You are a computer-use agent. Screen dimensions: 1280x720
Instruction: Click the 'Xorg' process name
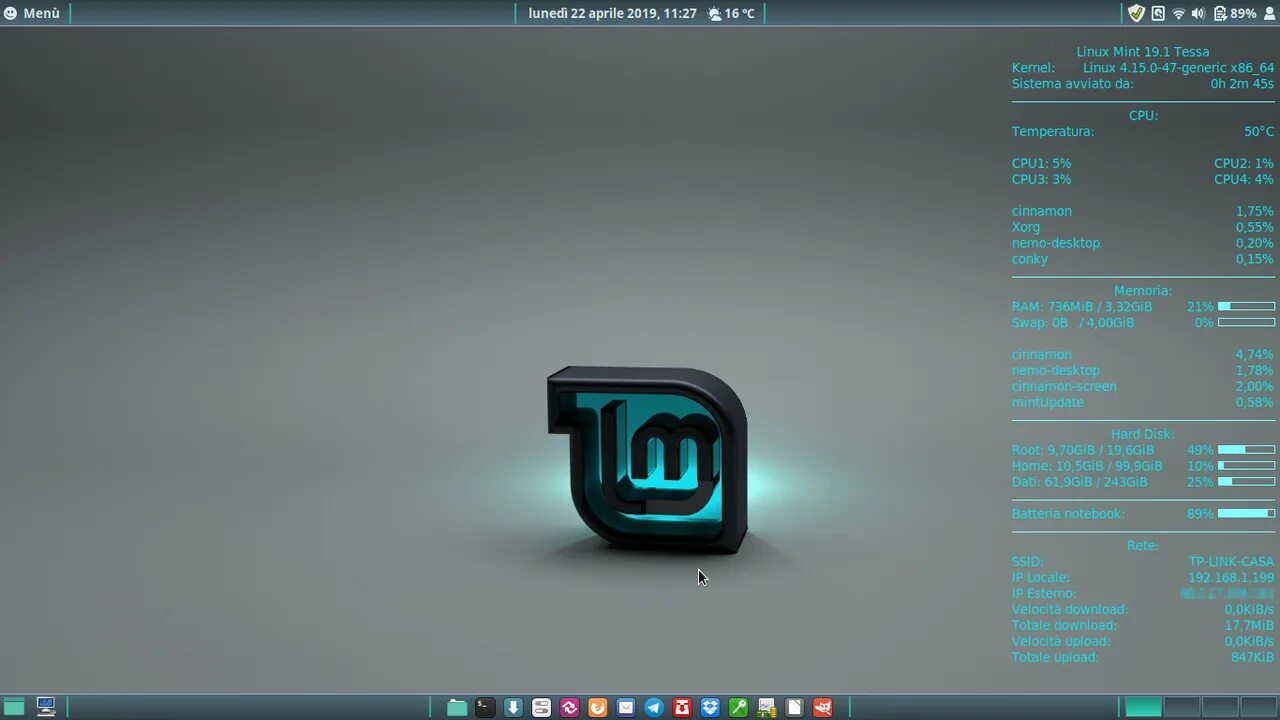1026,227
